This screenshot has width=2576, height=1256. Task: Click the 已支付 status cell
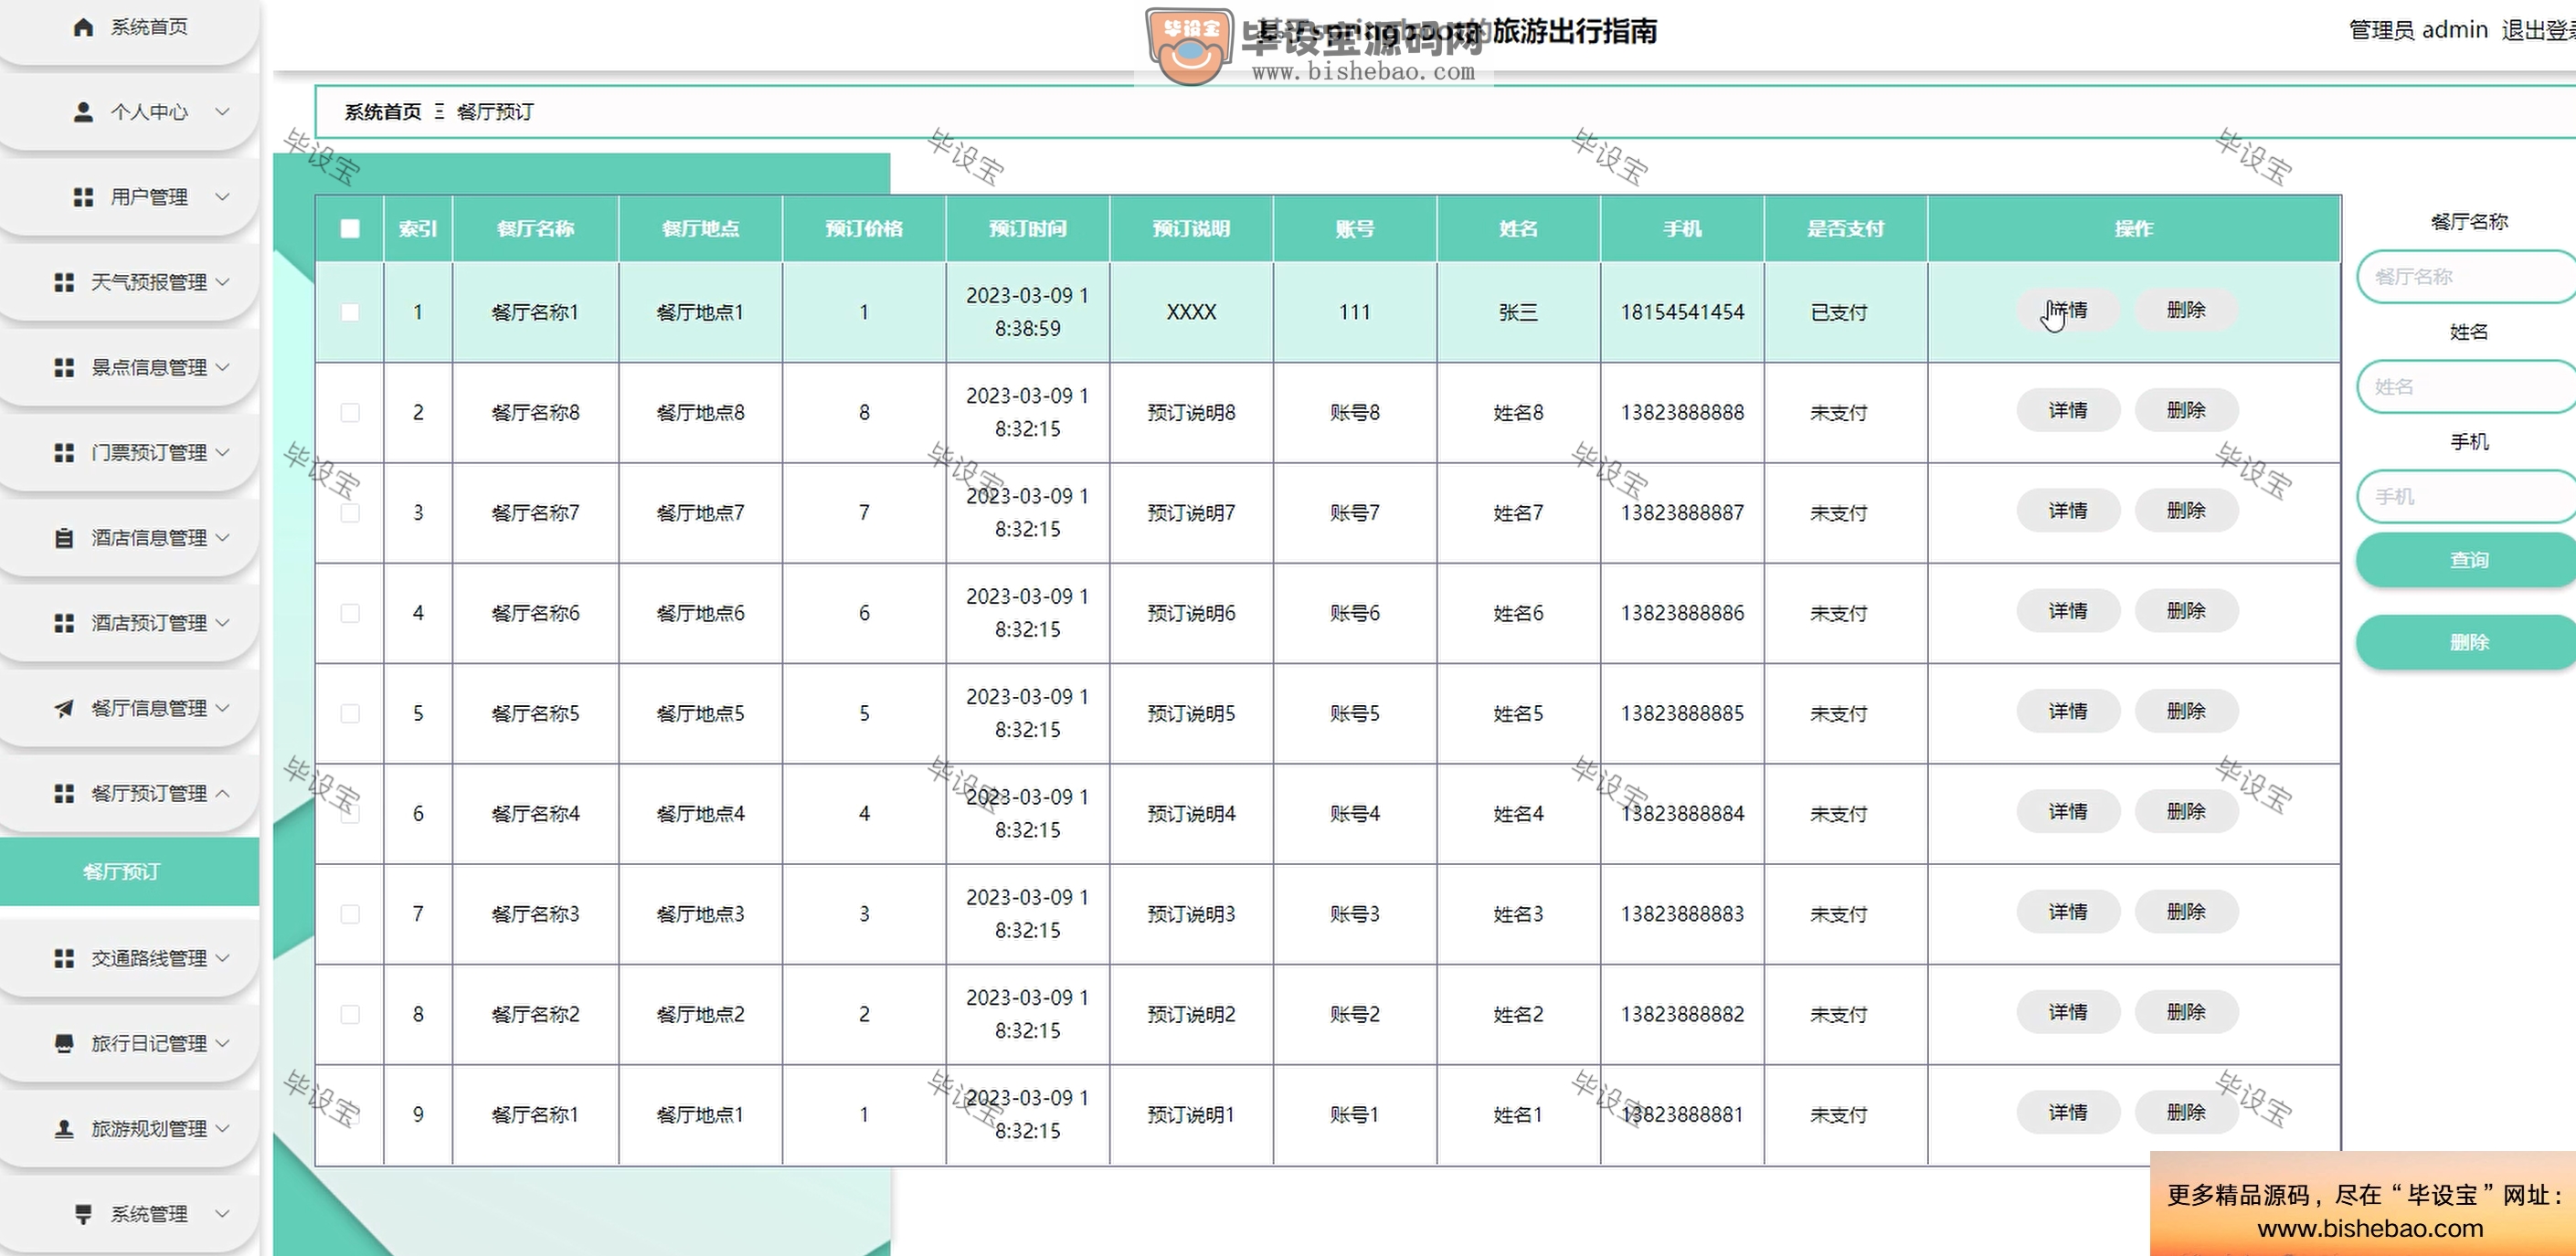point(1839,312)
